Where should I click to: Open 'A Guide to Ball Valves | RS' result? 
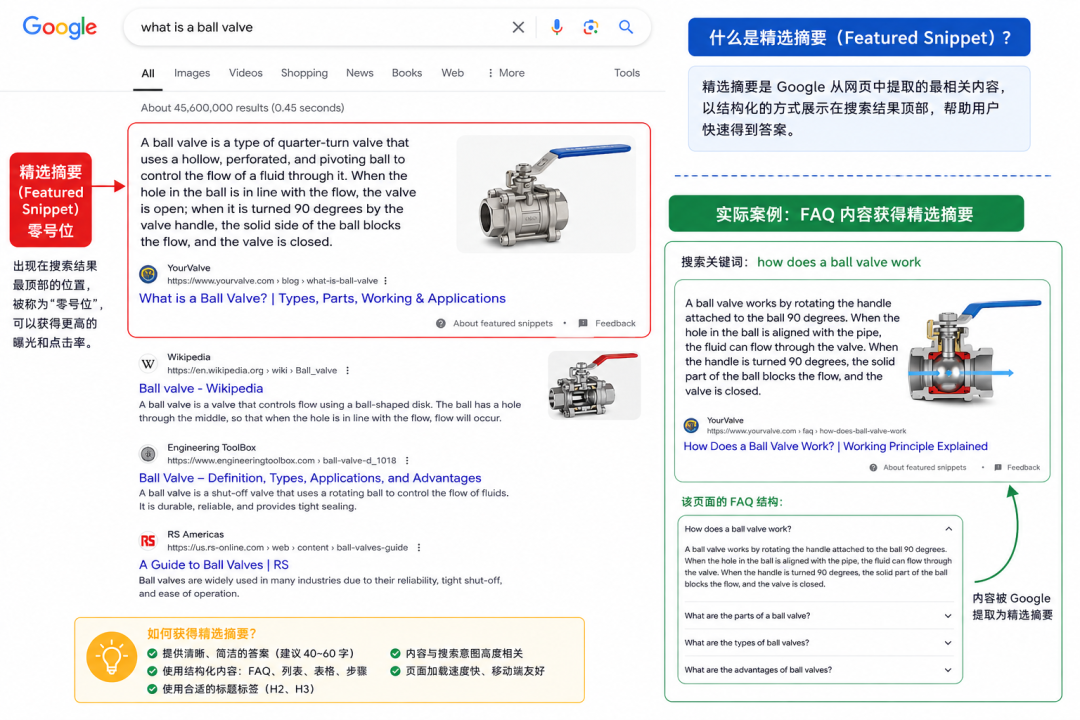click(x=214, y=565)
